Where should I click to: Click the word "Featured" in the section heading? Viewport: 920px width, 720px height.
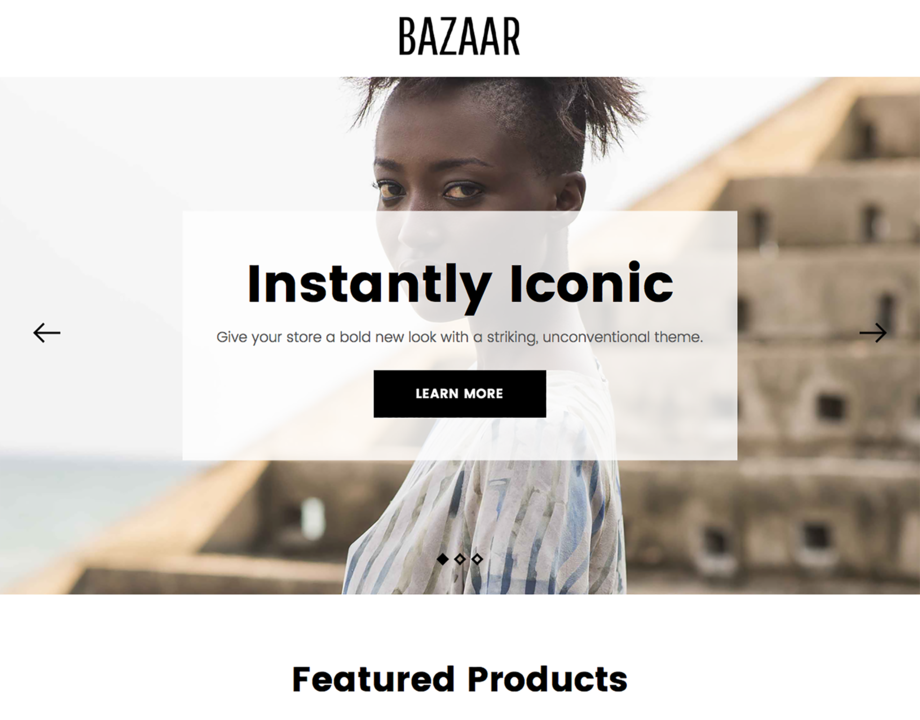[373, 679]
